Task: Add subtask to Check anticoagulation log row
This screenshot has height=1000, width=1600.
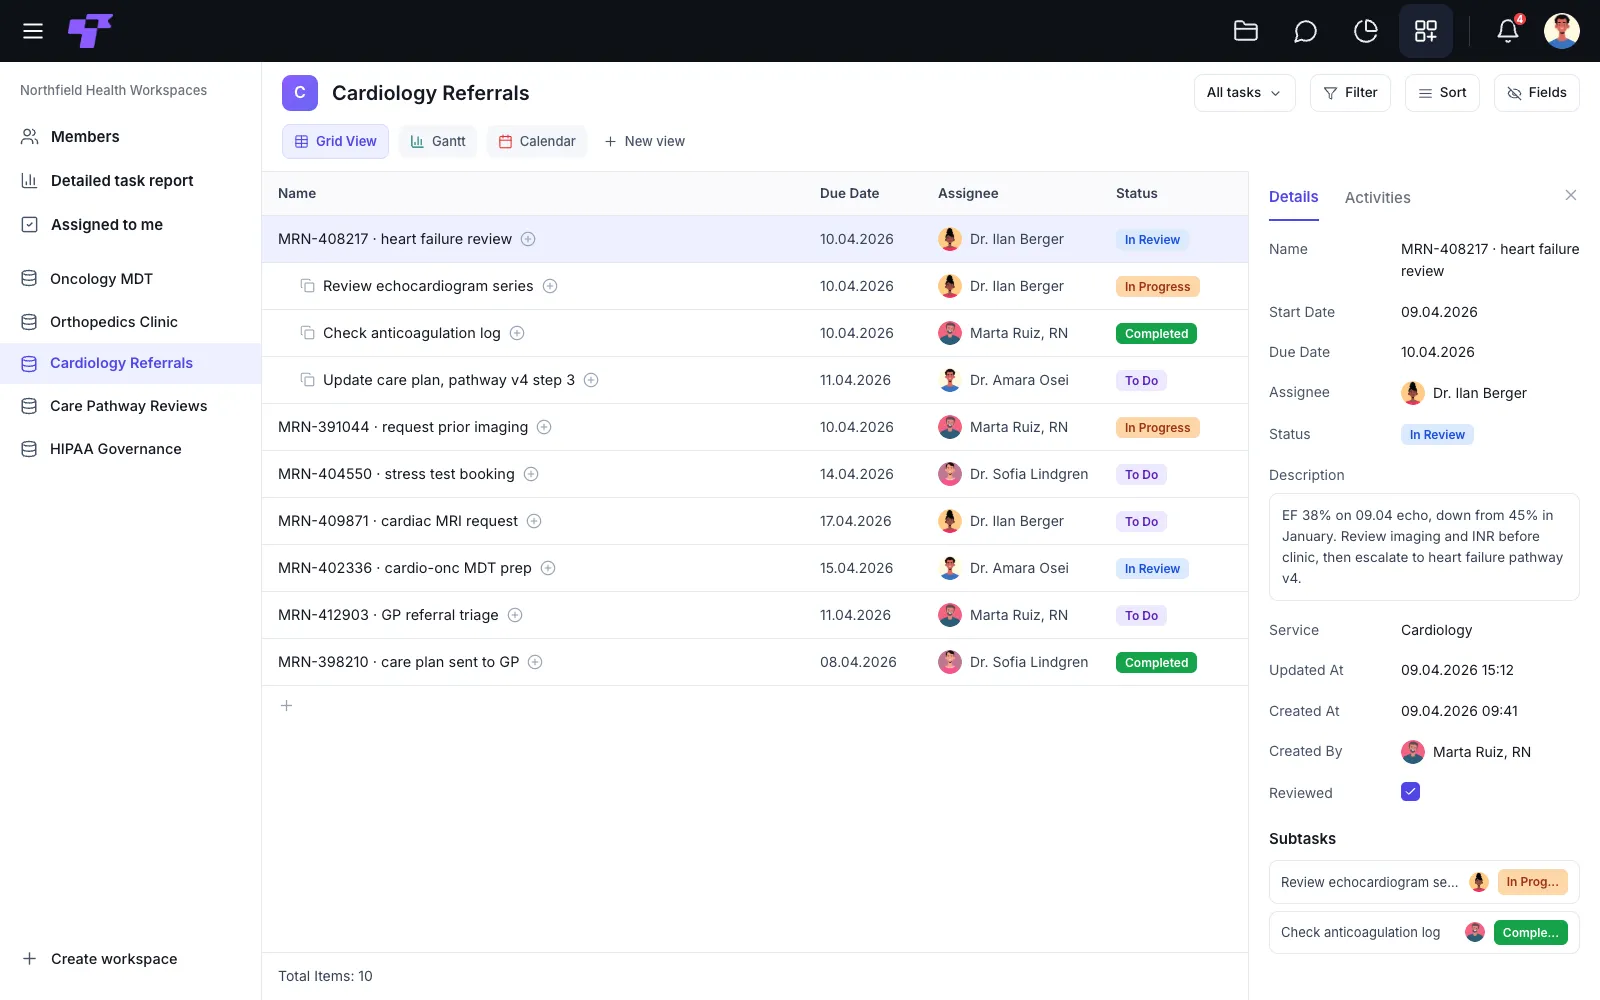Action: click(x=517, y=333)
